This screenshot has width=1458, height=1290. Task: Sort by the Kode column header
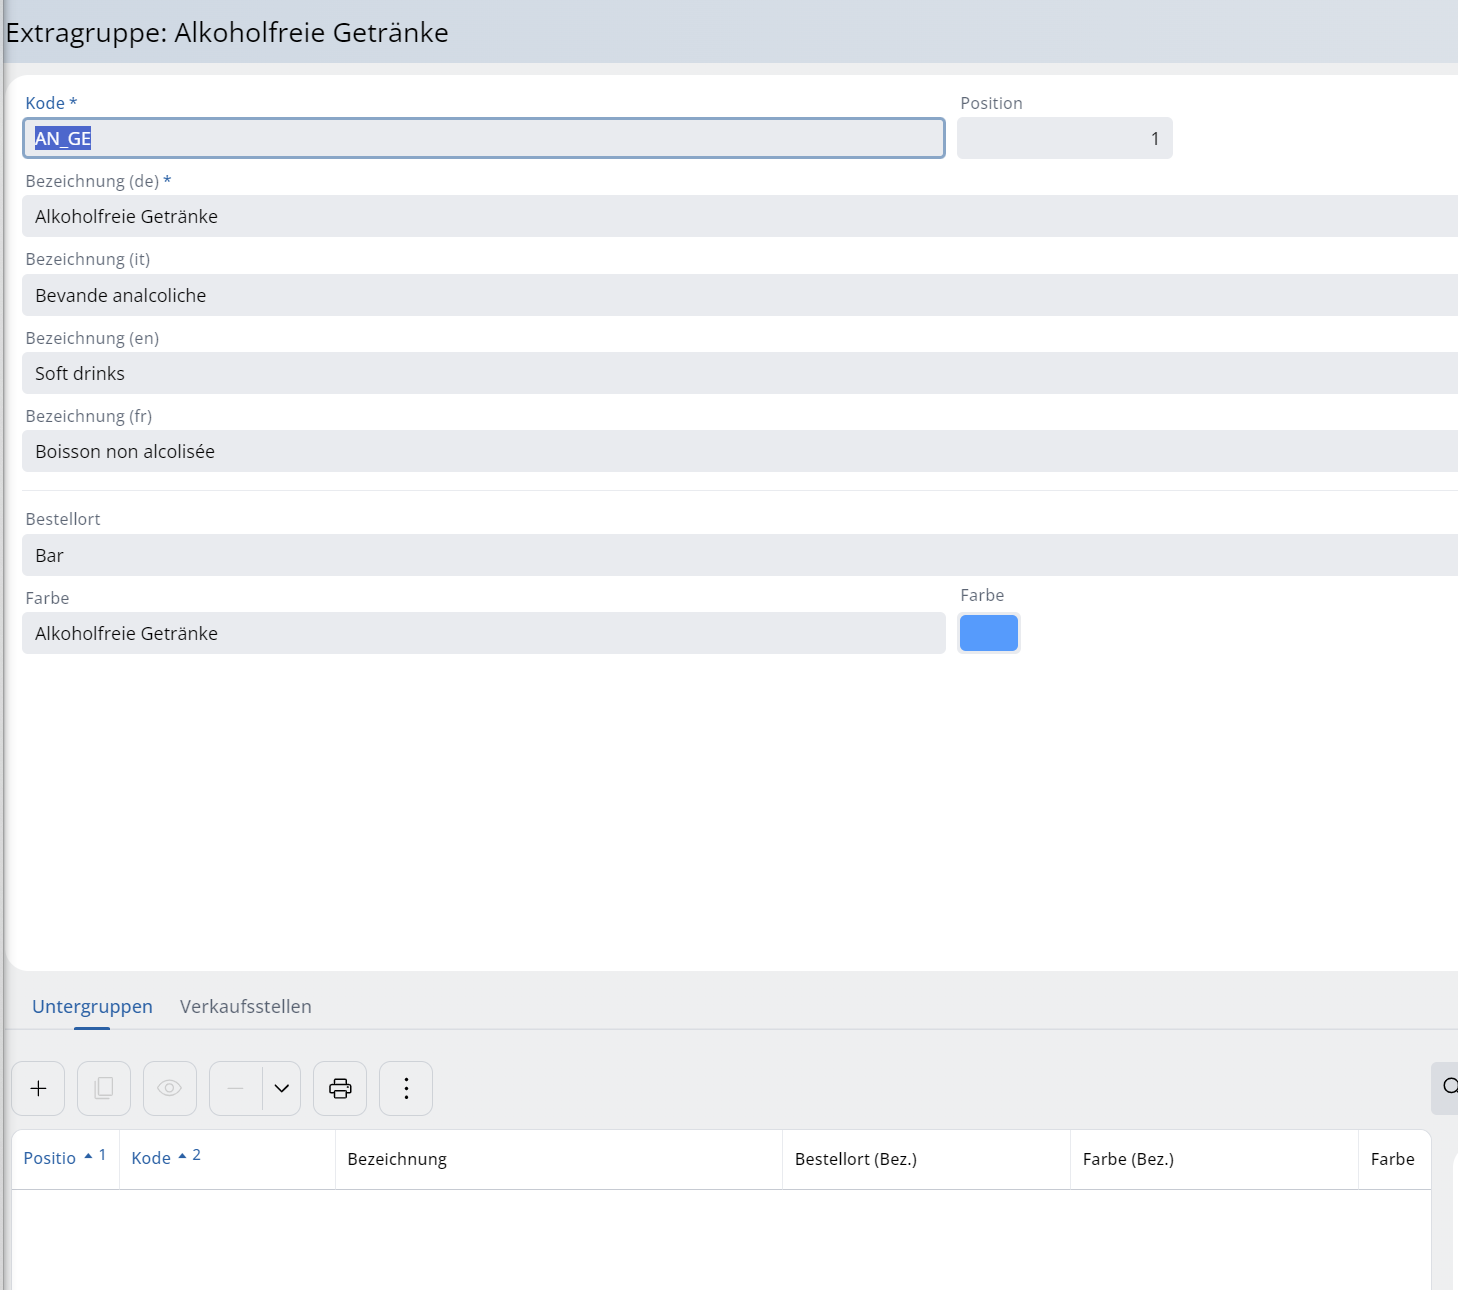coord(151,1158)
